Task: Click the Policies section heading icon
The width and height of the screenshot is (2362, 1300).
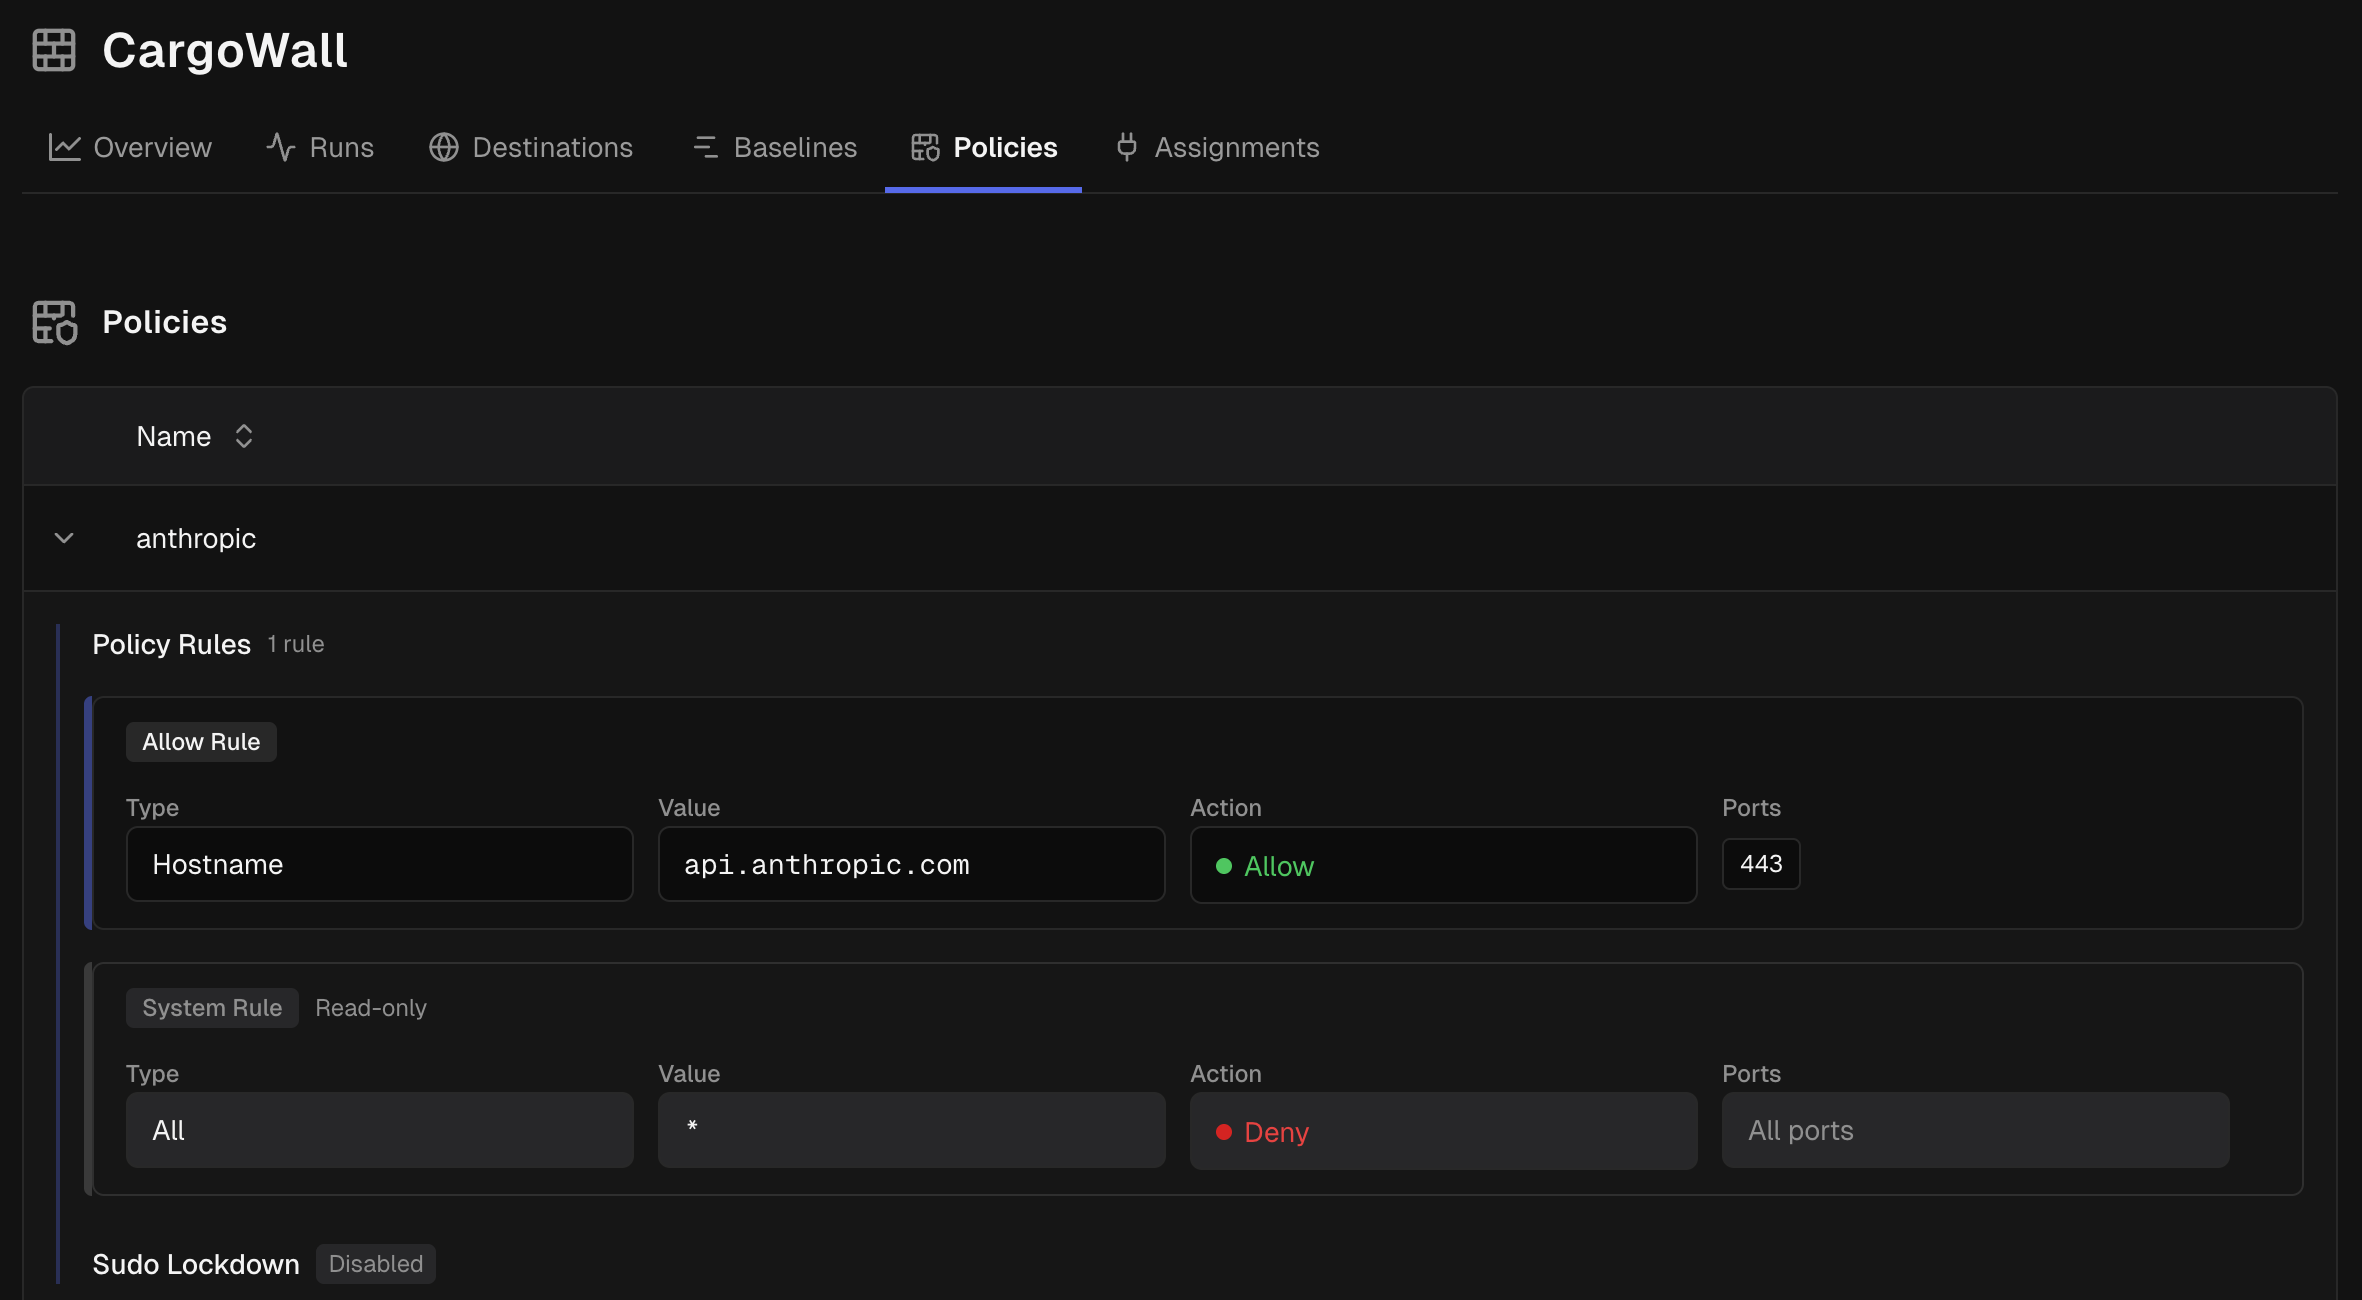Action: (54, 322)
